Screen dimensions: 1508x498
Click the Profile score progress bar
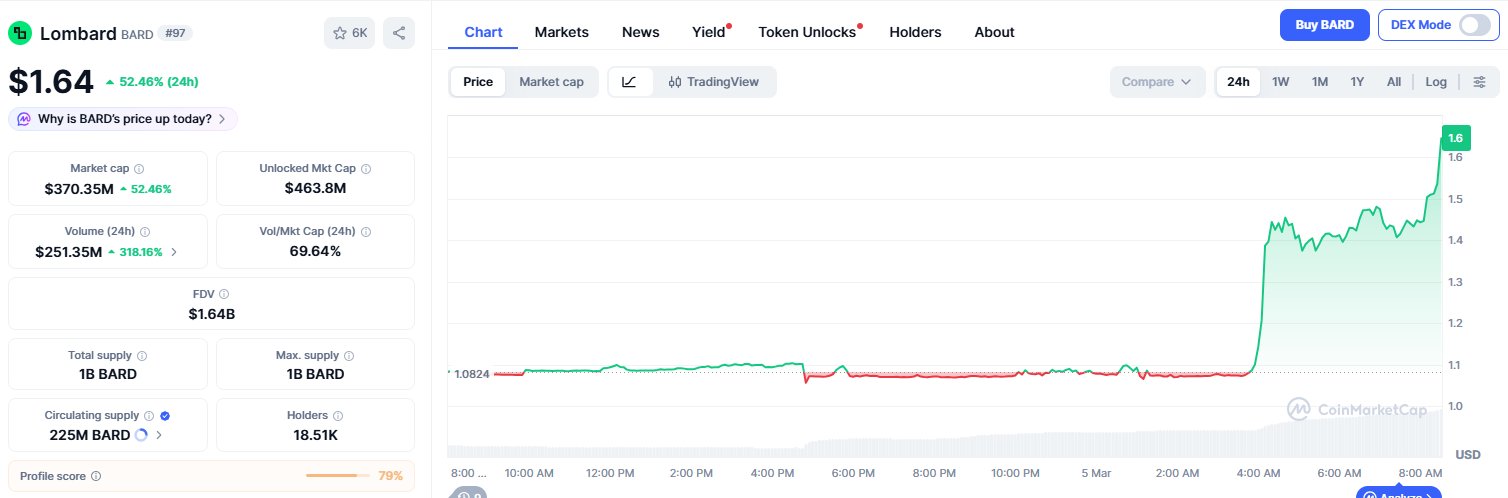coord(332,476)
